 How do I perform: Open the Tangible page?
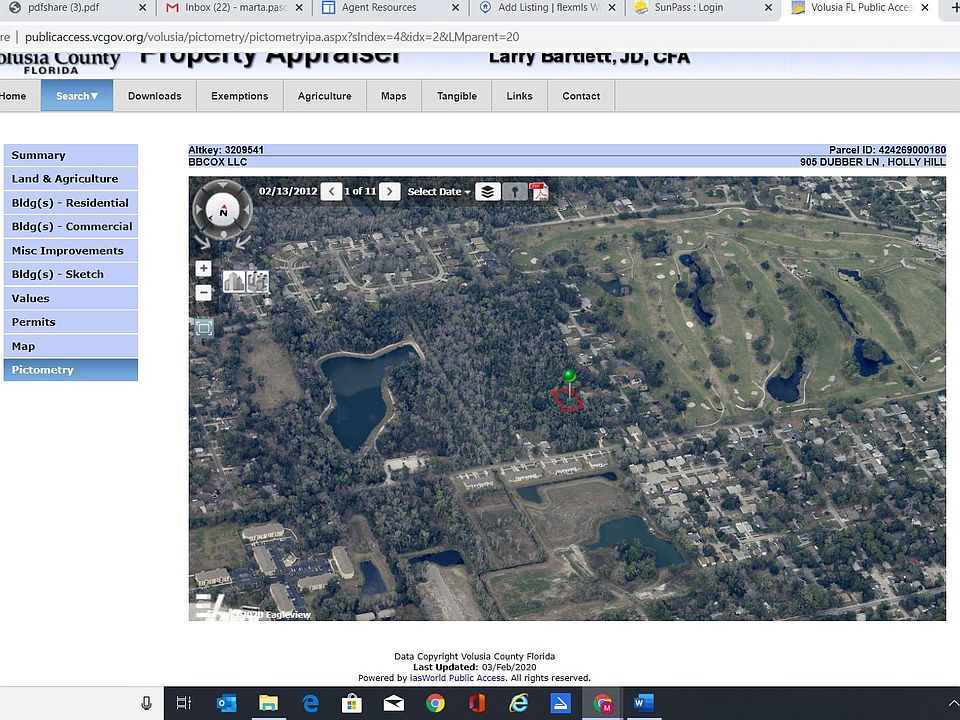pyautogui.click(x=457, y=96)
